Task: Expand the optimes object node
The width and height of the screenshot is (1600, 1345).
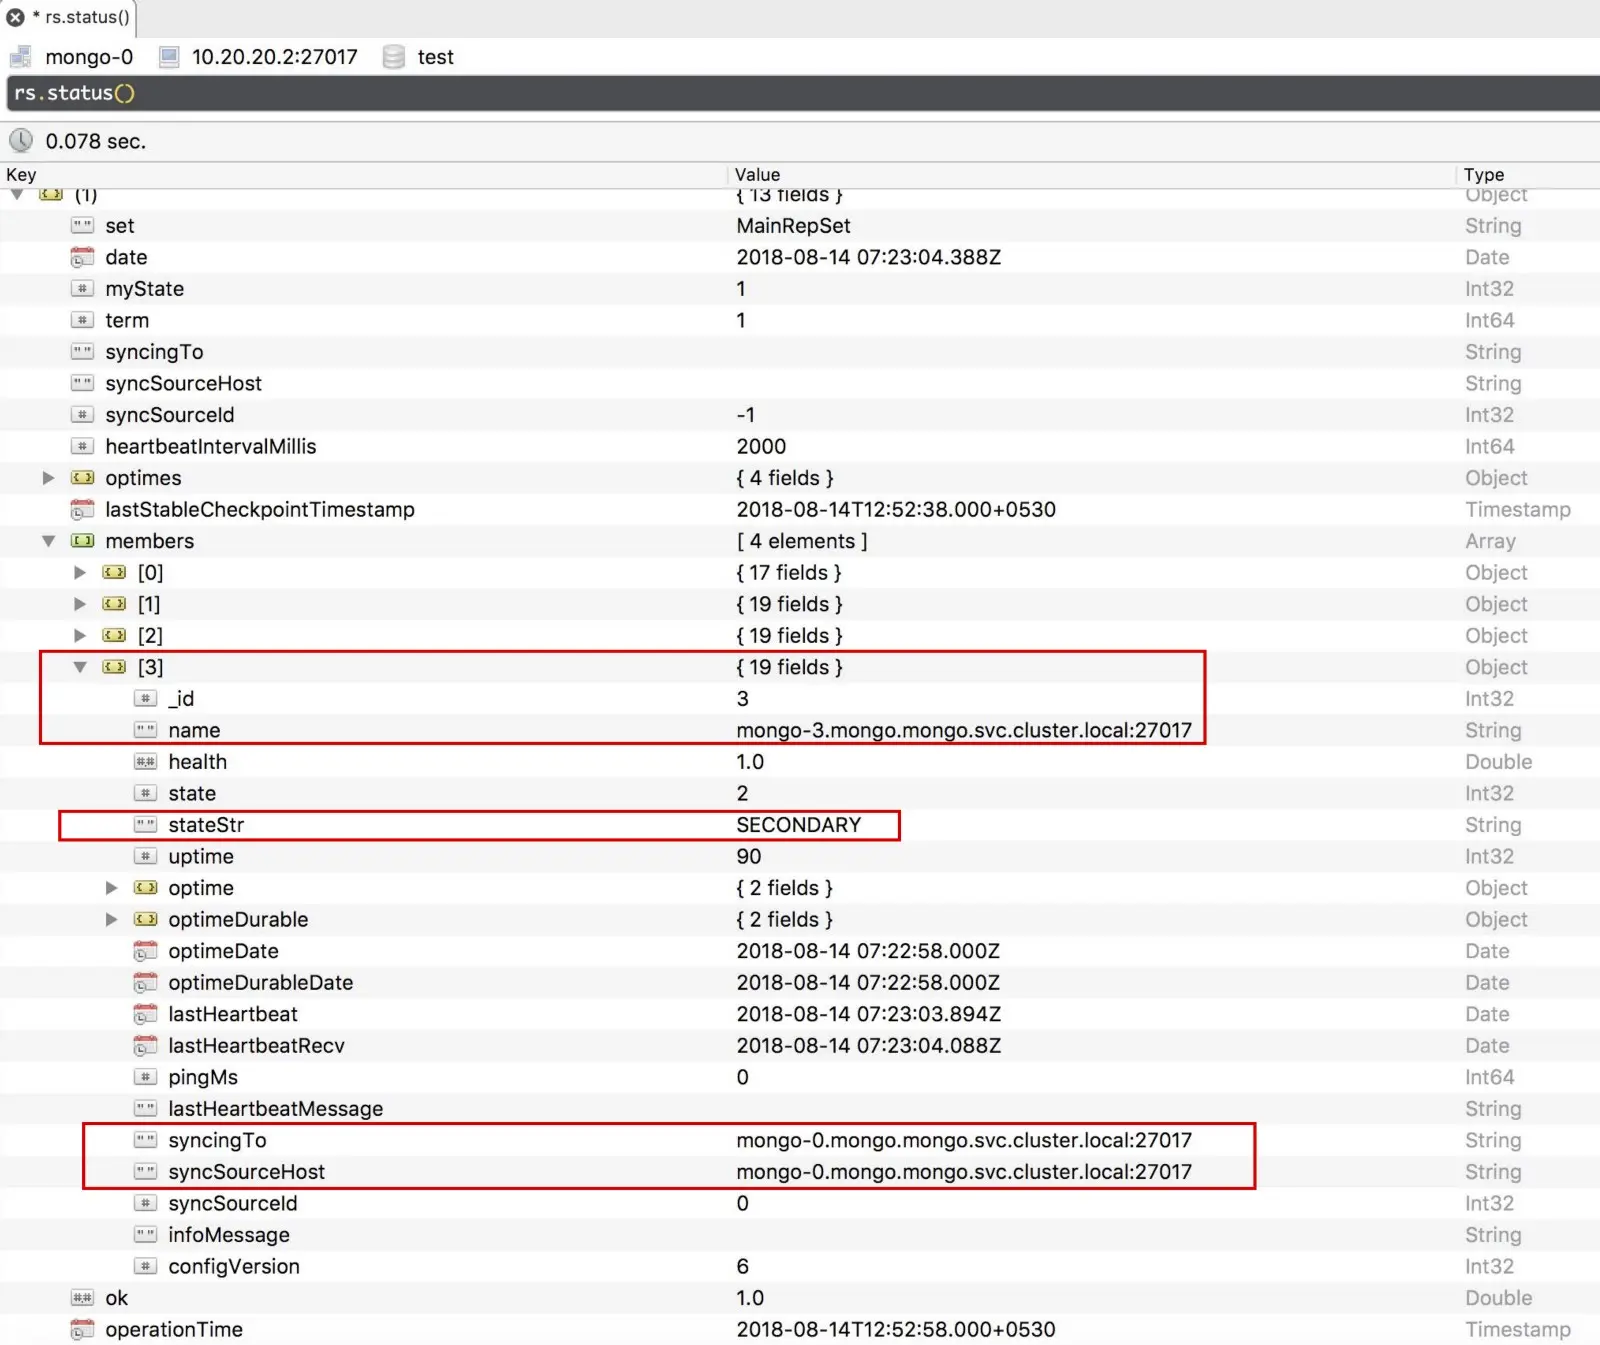Action: (x=48, y=478)
